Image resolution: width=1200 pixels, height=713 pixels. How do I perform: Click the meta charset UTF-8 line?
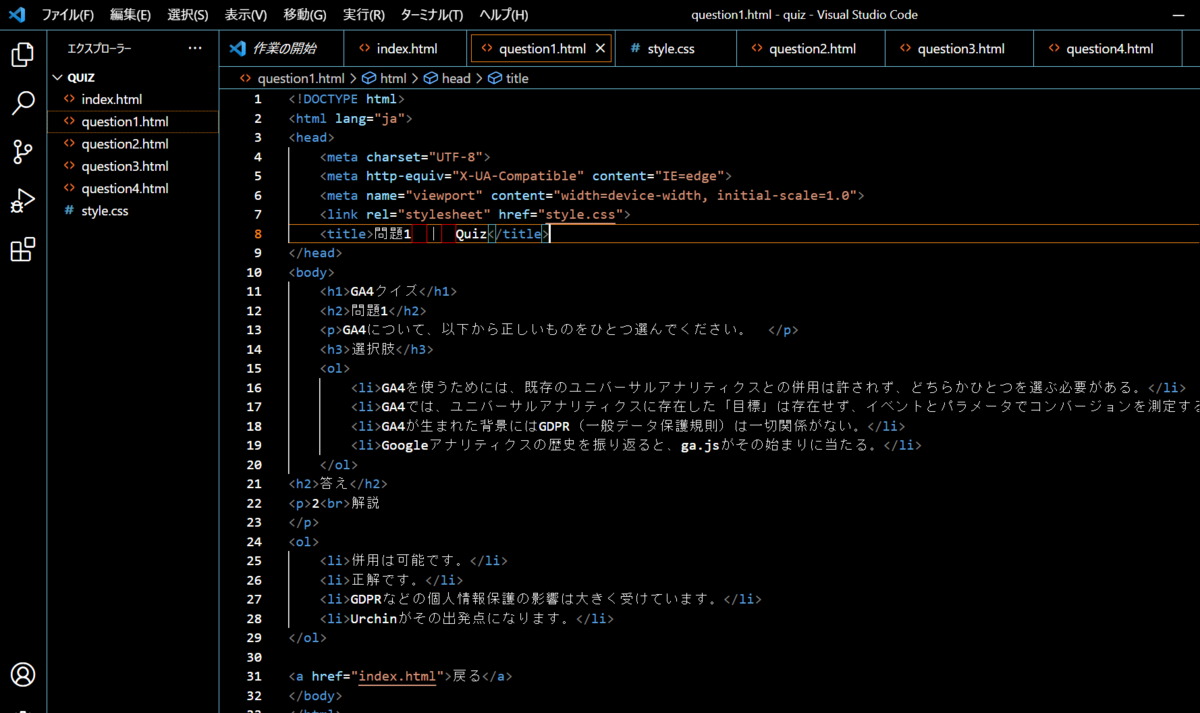coord(405,157)
